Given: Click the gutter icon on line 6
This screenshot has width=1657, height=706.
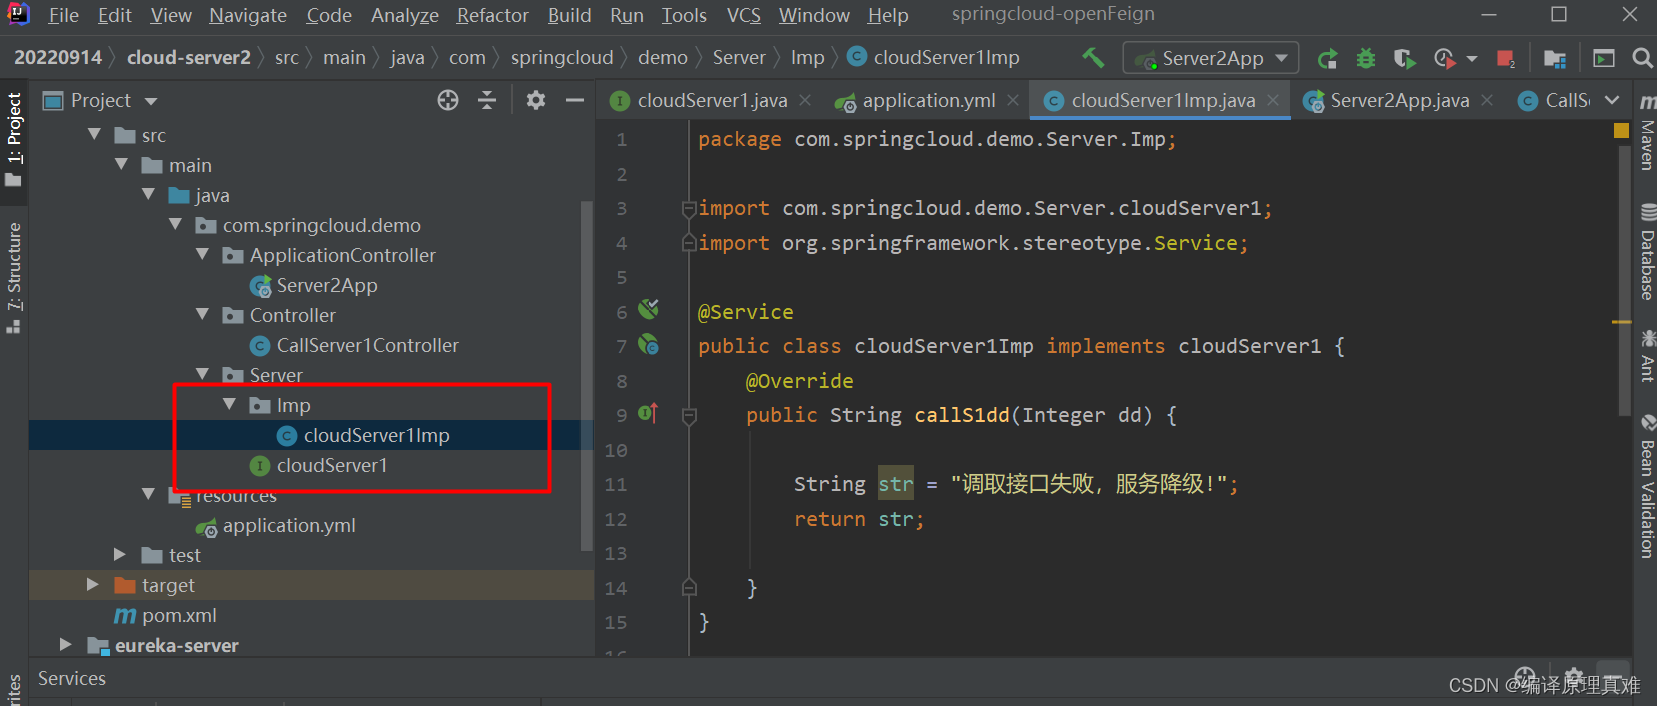Looking at the screenshot, I should pyautogui.click(x=649, y=308).
